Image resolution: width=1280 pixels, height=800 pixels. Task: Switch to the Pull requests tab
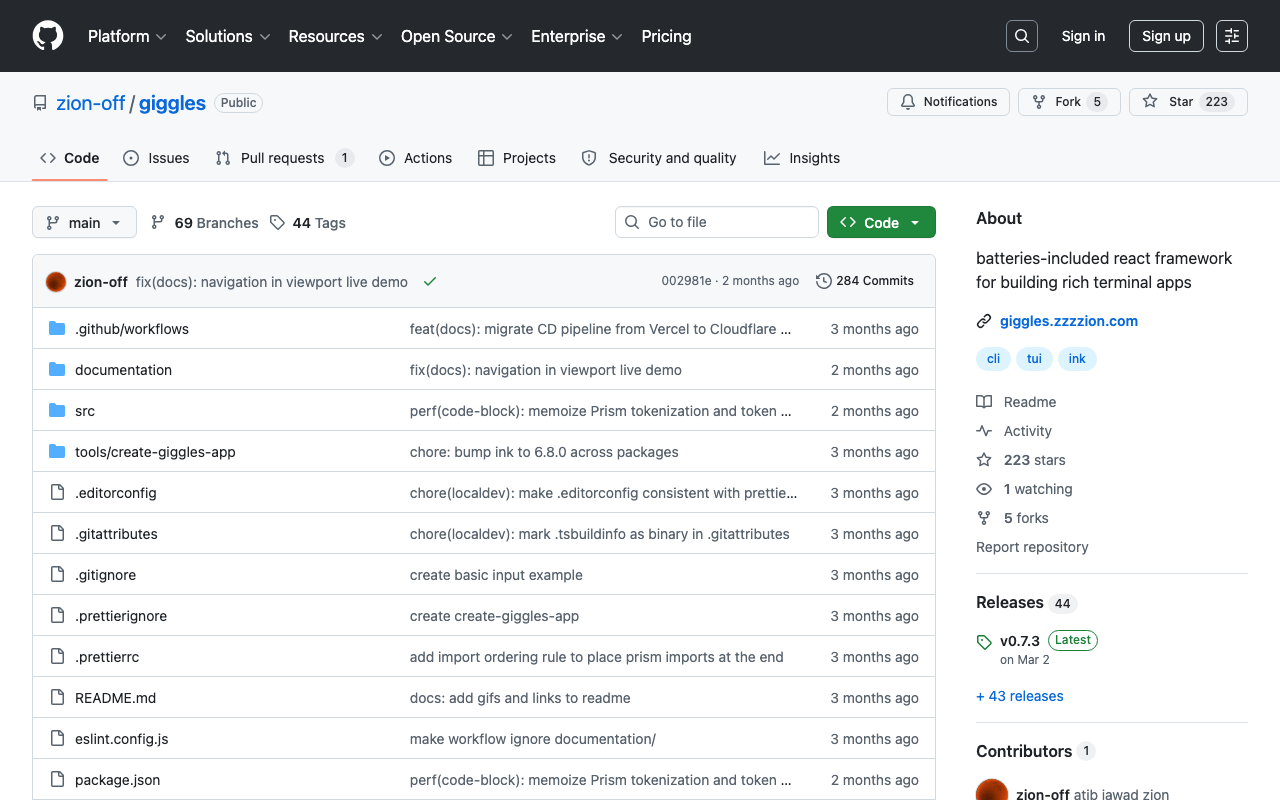(284, 158)
